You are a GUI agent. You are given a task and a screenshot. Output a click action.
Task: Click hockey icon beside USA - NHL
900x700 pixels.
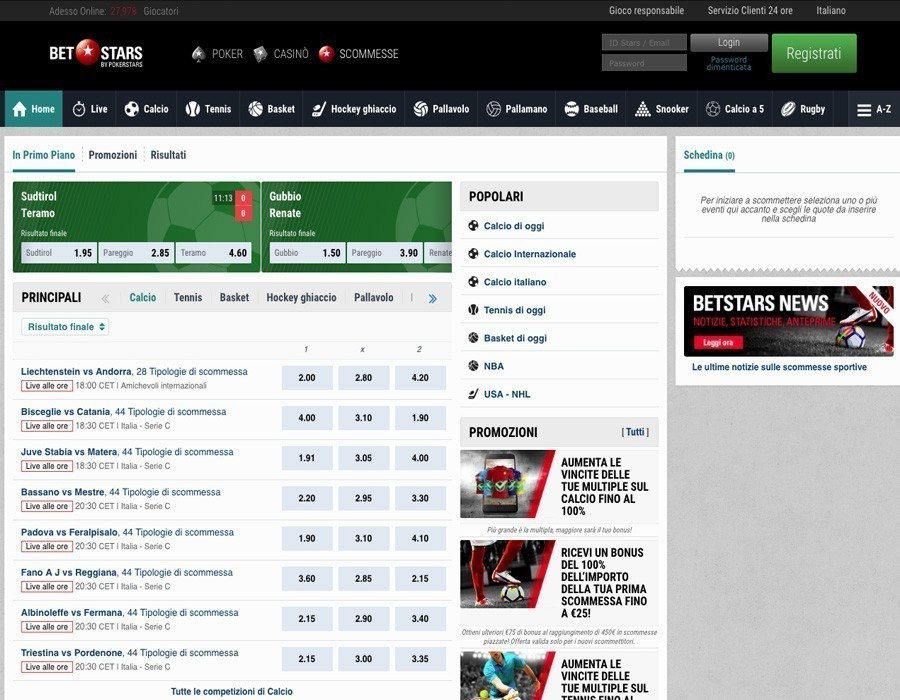tap(473, 394)
